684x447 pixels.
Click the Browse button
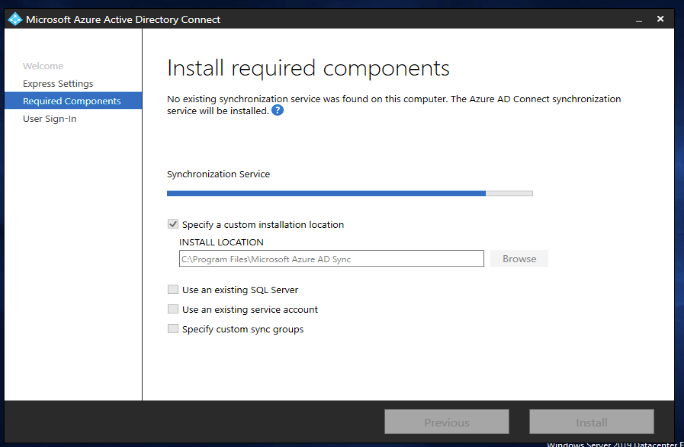(x=519, y=259)
